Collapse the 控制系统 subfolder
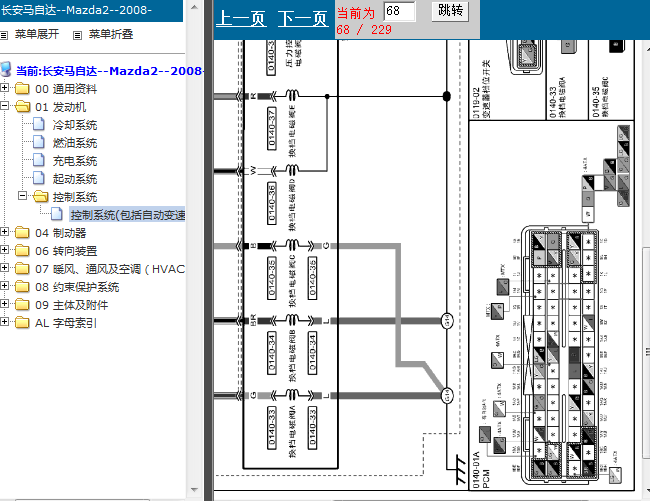Image resolution: width=650 pixels, height=501 pixels. (22, 195)
